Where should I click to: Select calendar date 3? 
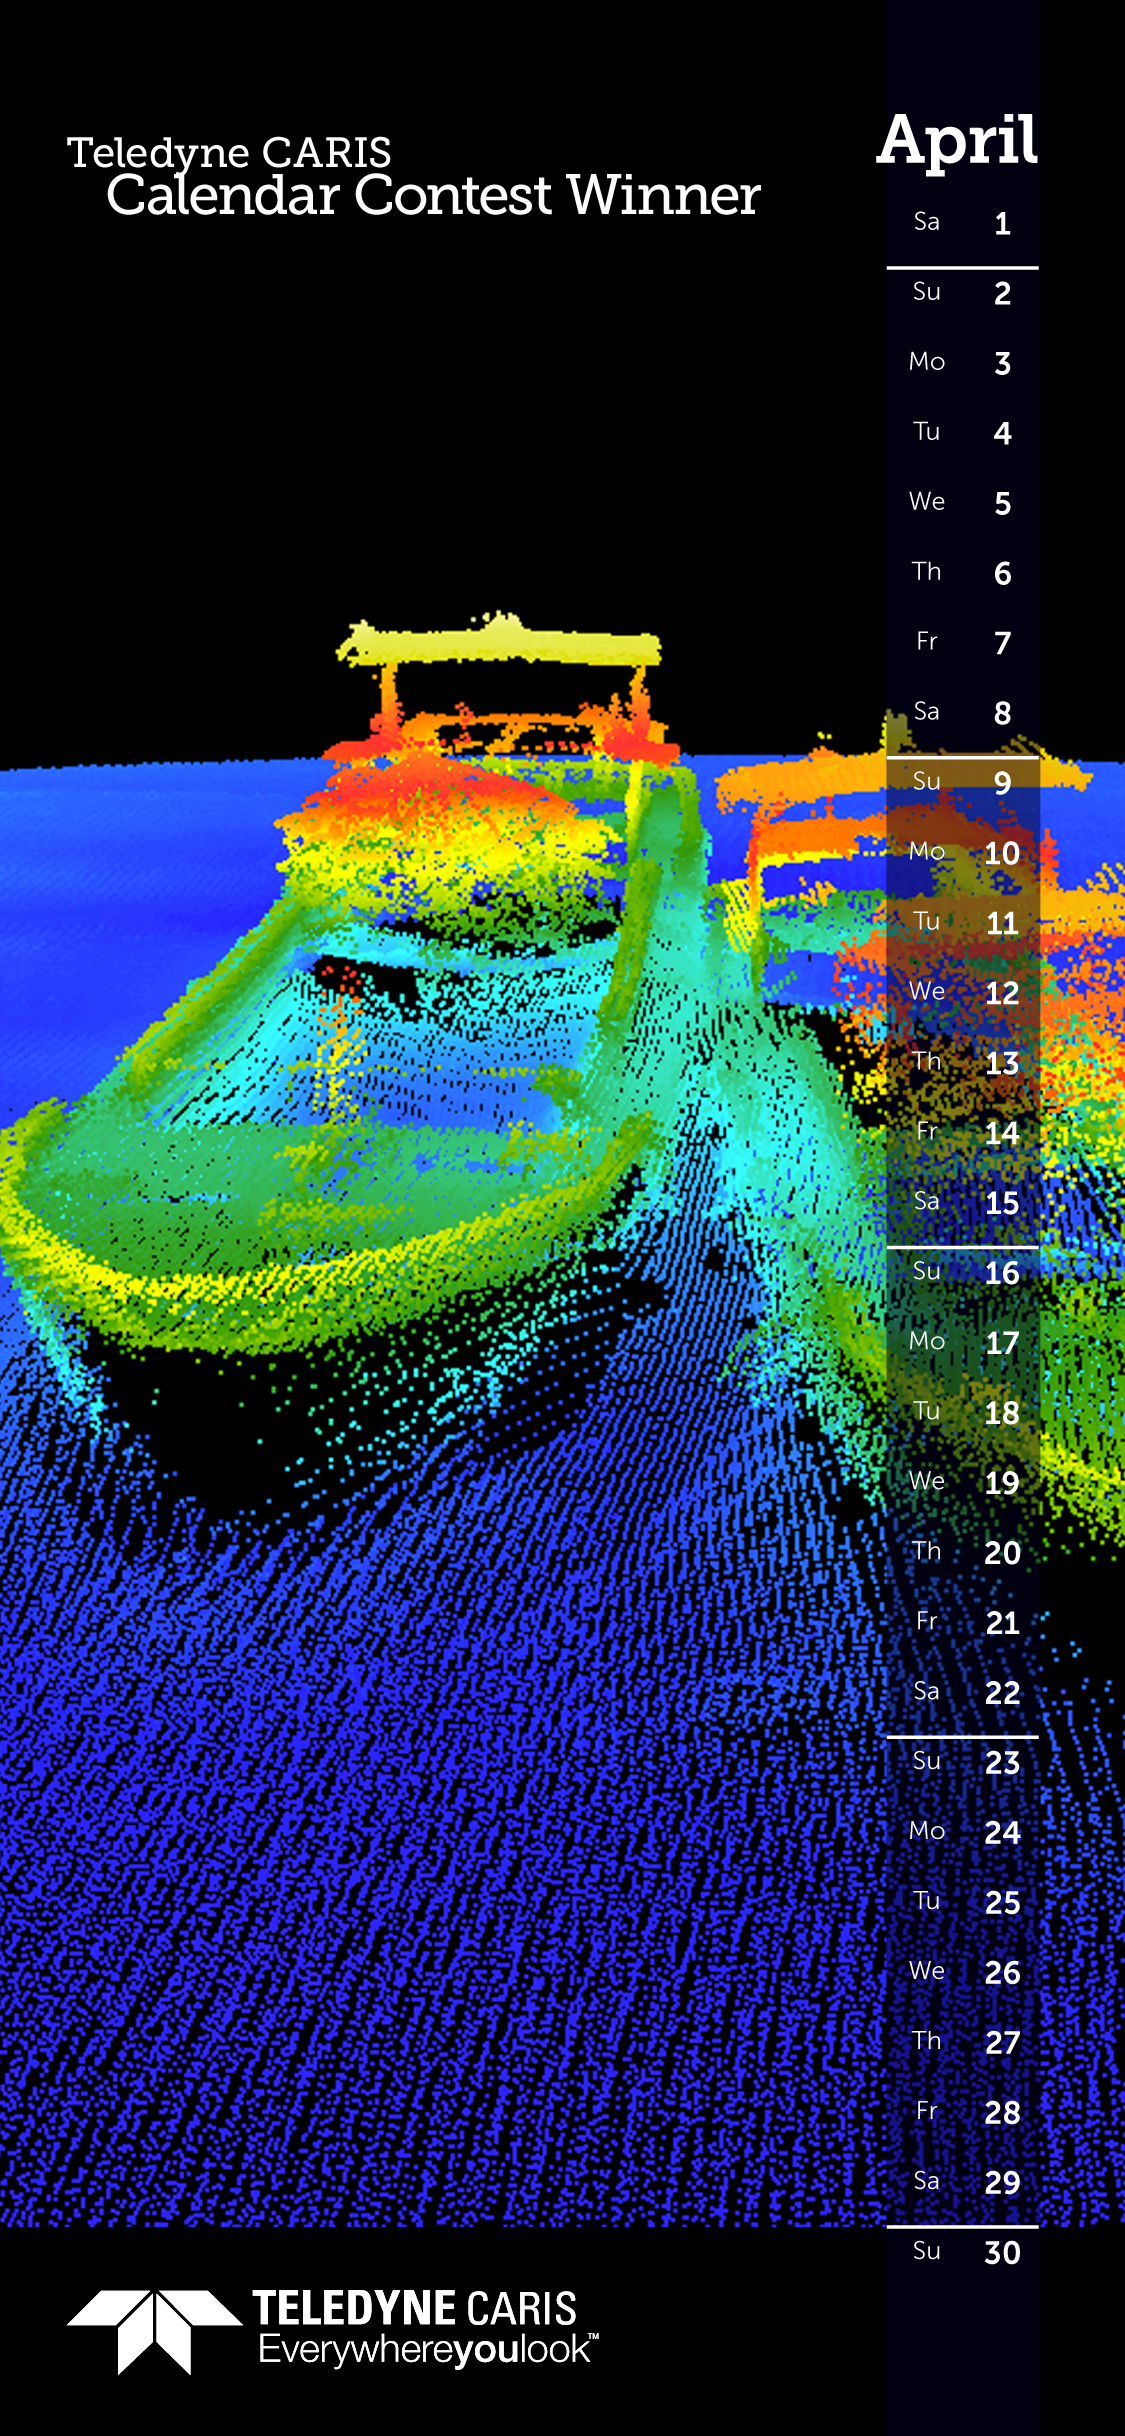click(1002, 363)
